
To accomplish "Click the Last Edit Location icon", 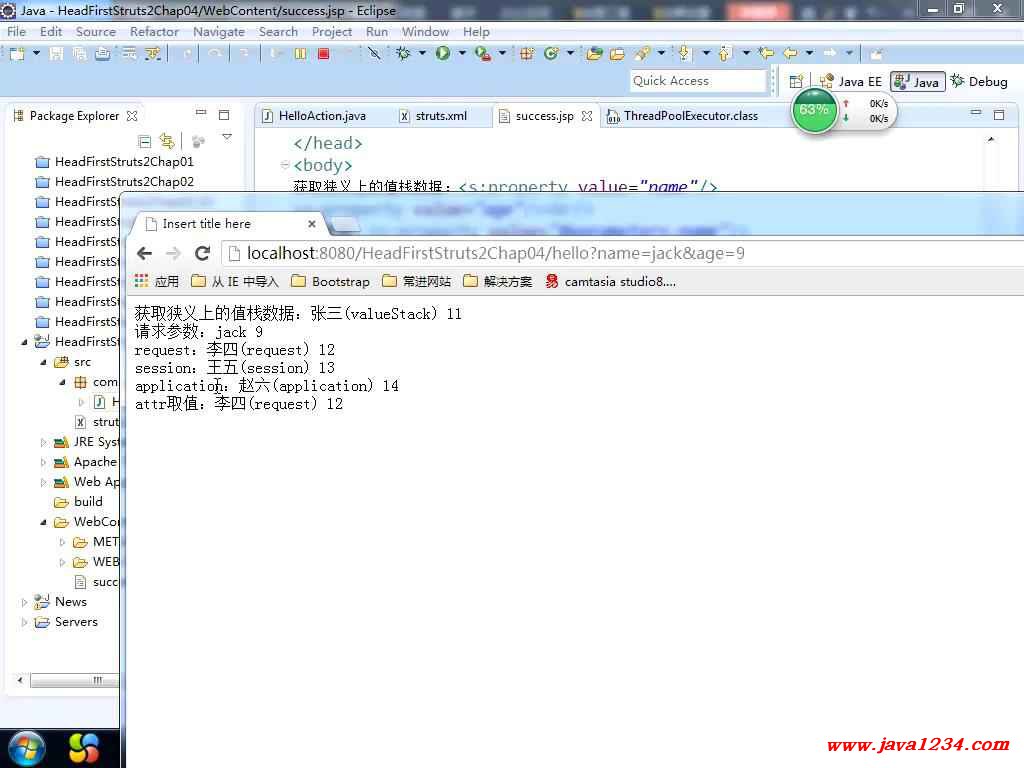I will (766, 54).
